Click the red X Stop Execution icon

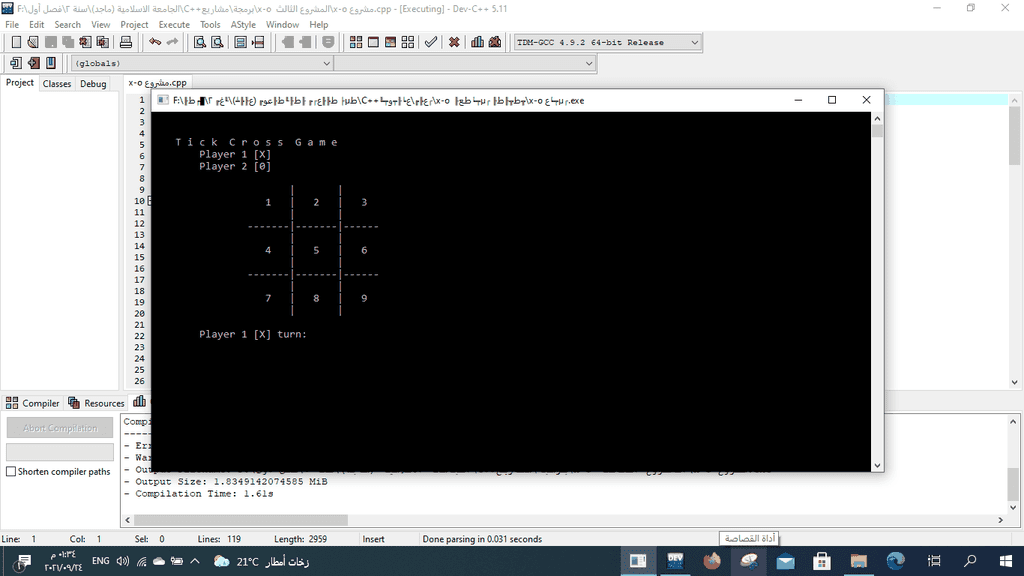454,42
